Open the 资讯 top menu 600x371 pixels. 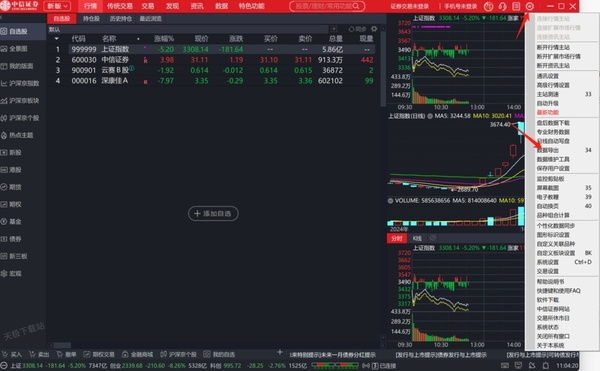[x=197, y=6]
